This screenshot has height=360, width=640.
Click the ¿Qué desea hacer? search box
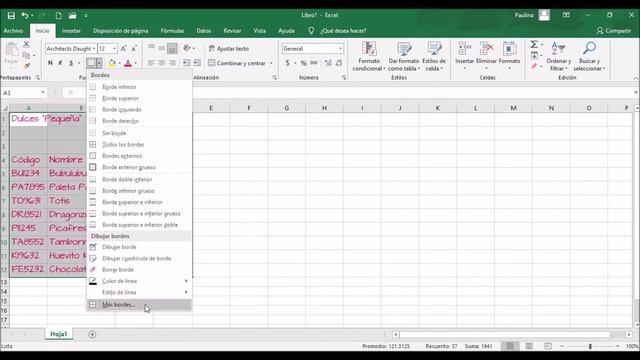(x=343, y=31)
